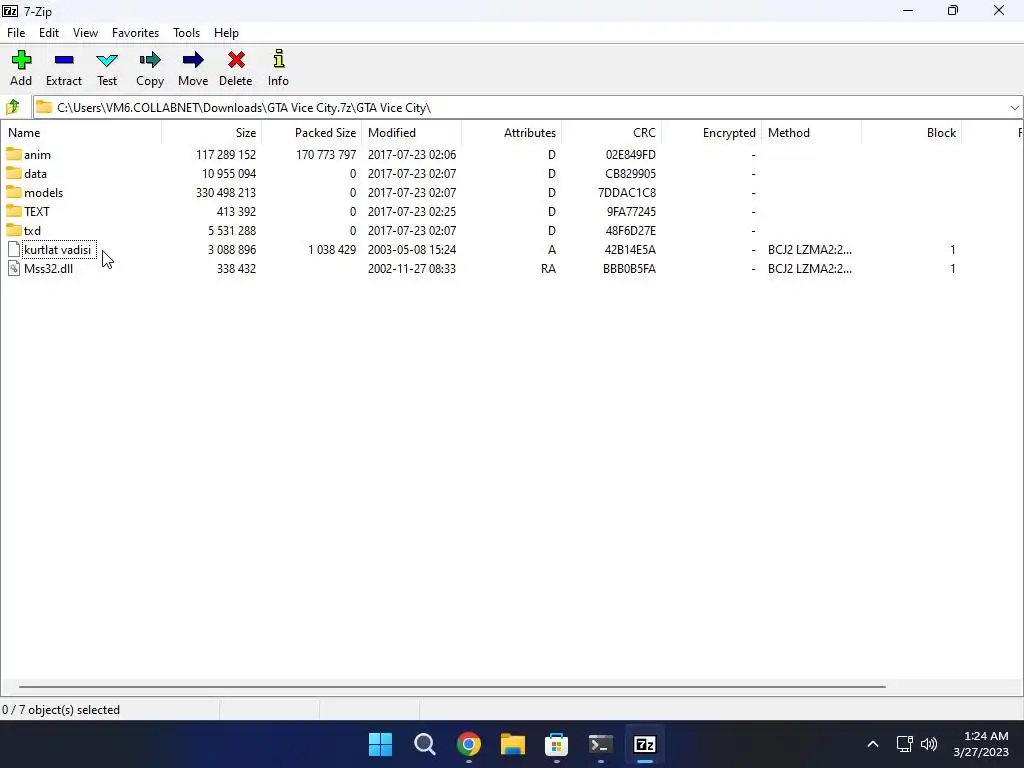Viewport: 1024px width, 768px height.
Task: Sort by the Packed Size column header
Action: [x=312, y=133]
